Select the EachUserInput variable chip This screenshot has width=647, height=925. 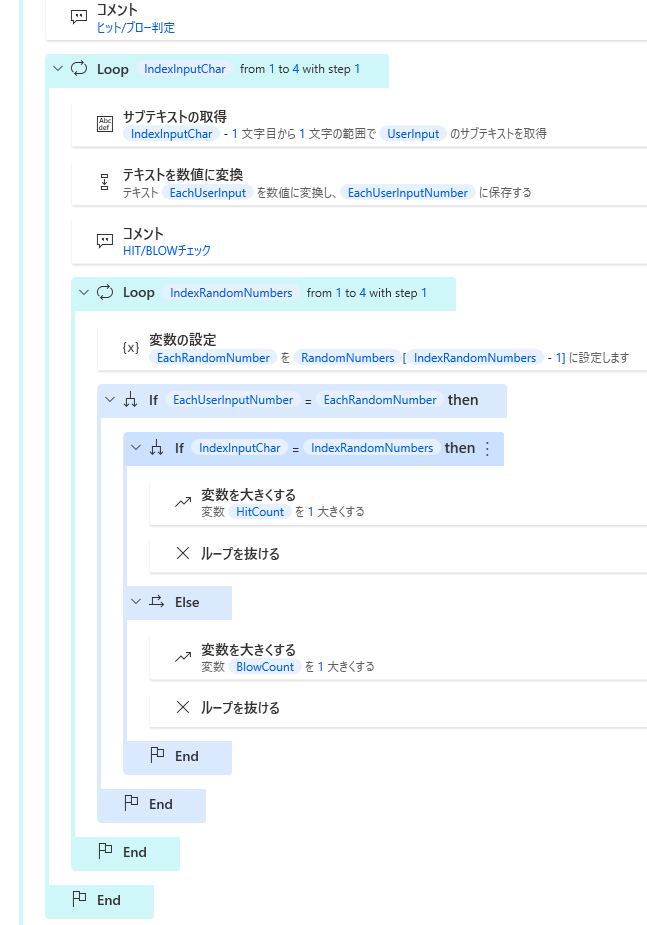(x=208, y=193)
